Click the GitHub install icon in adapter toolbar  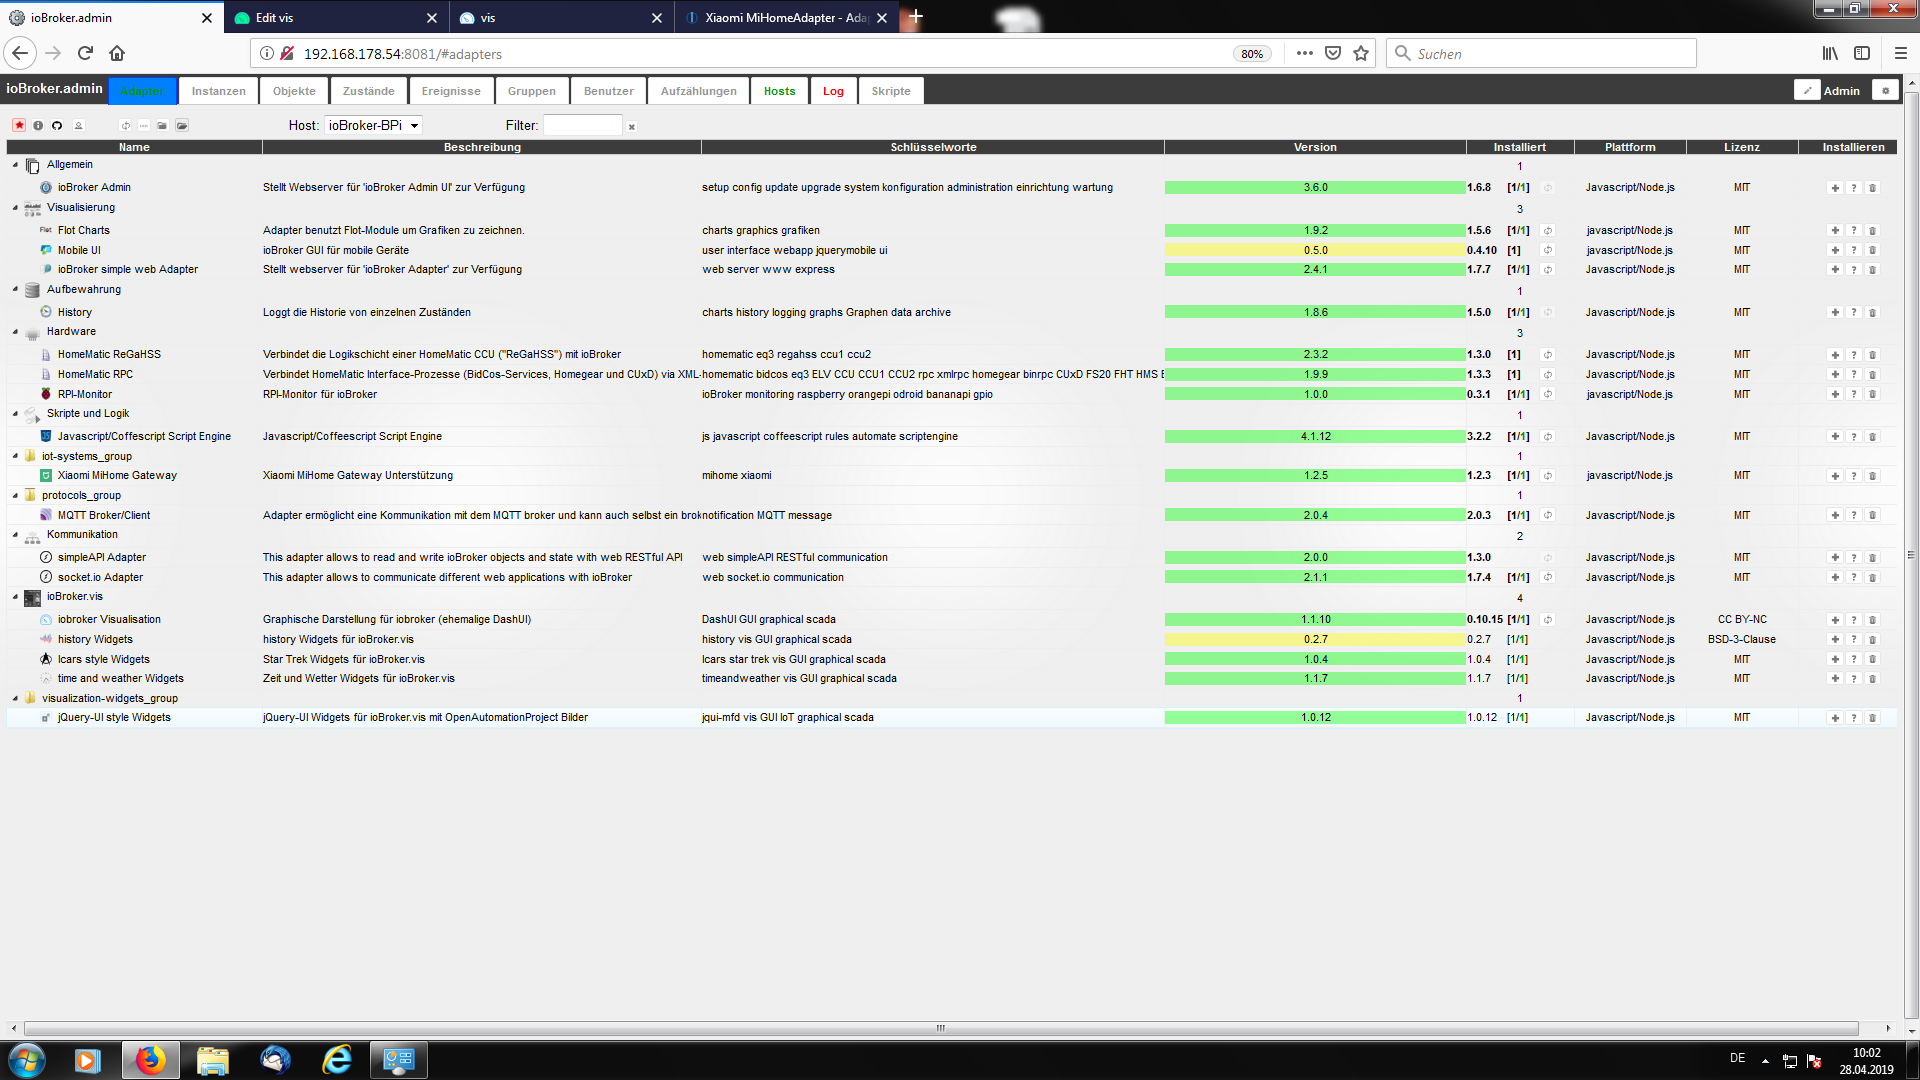pos(57,126)
